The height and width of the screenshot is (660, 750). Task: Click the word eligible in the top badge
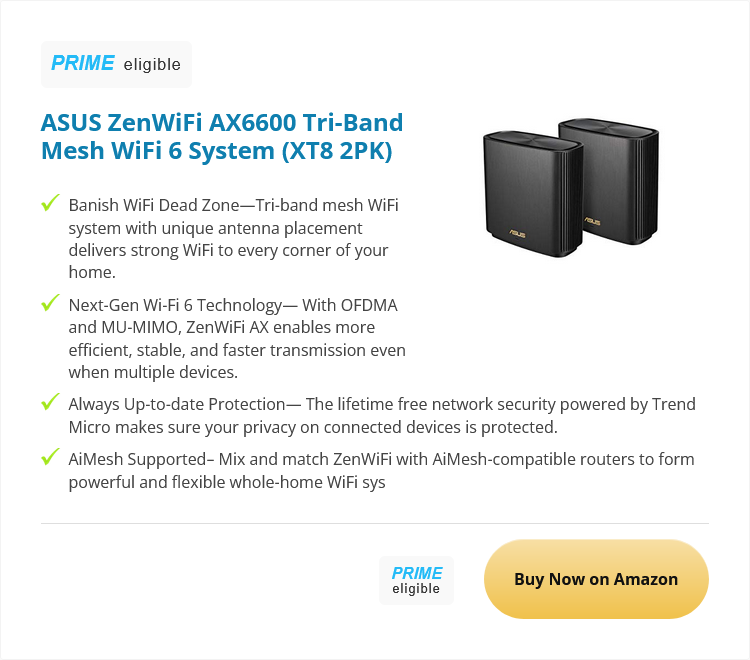point(152,65)
